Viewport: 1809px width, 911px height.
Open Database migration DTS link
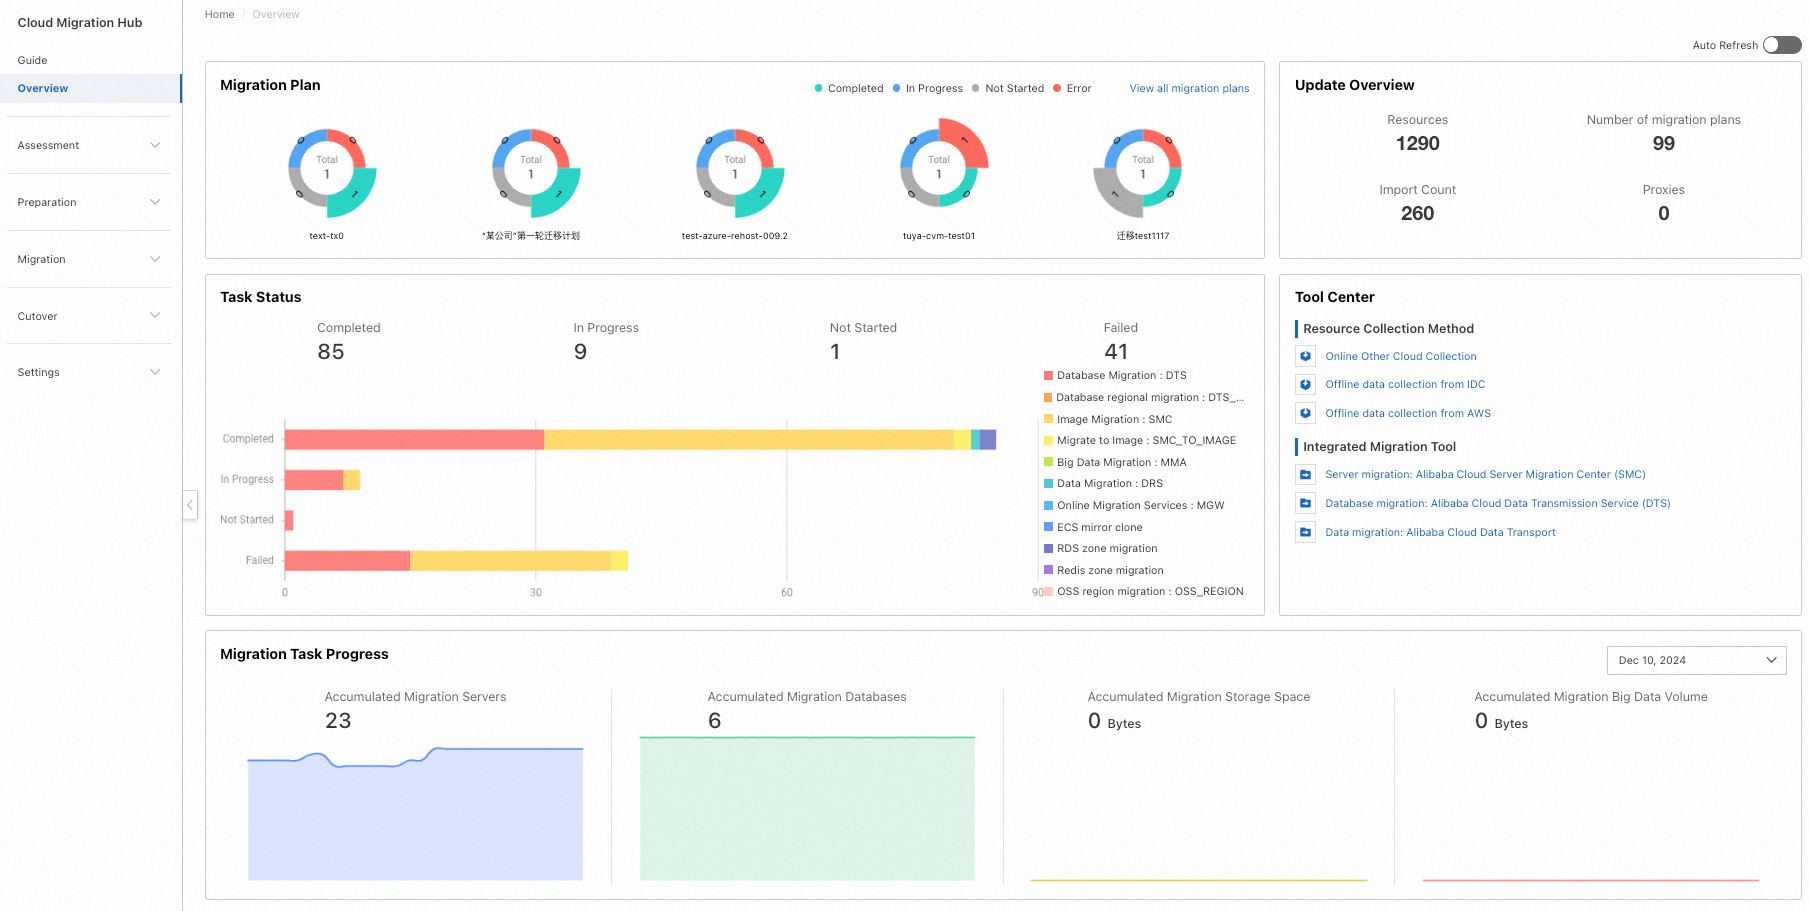(x=1497, y=503)
